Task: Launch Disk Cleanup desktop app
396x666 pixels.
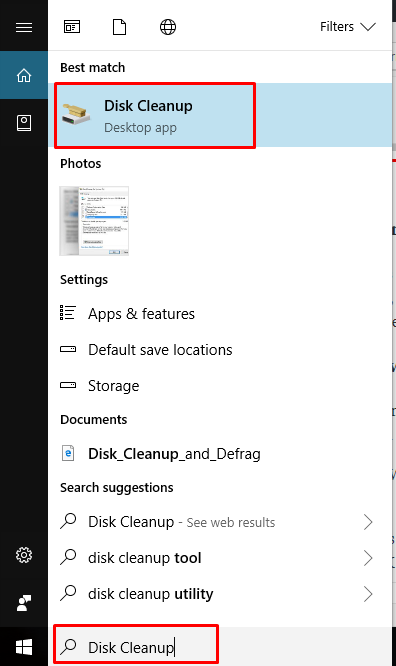Action: [x=220, y=115]
